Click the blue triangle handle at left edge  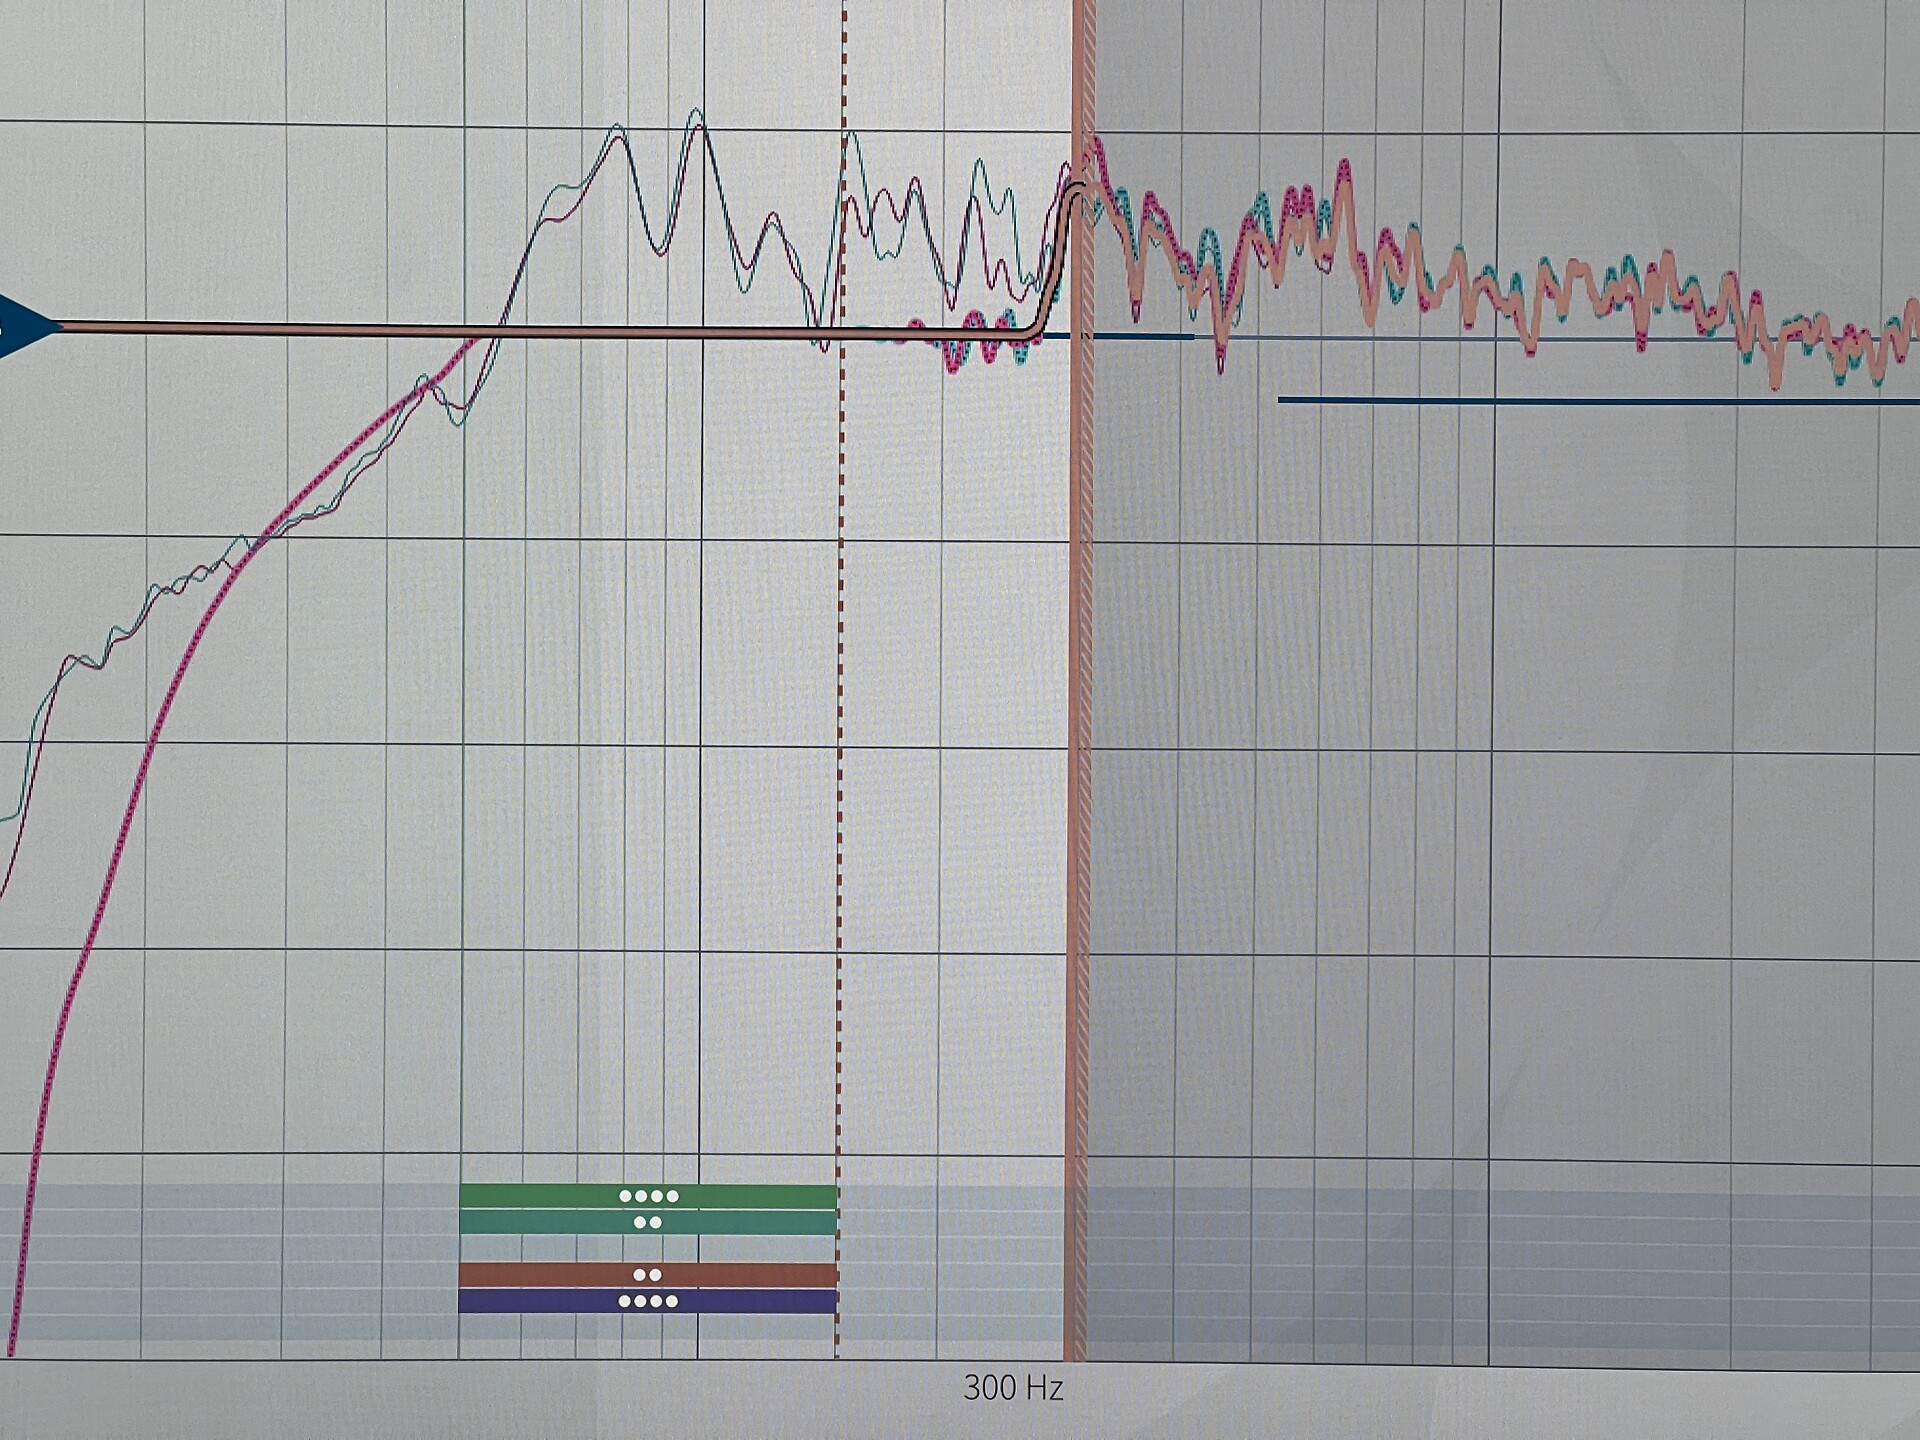pyautogui.click(x=22, y=326)
